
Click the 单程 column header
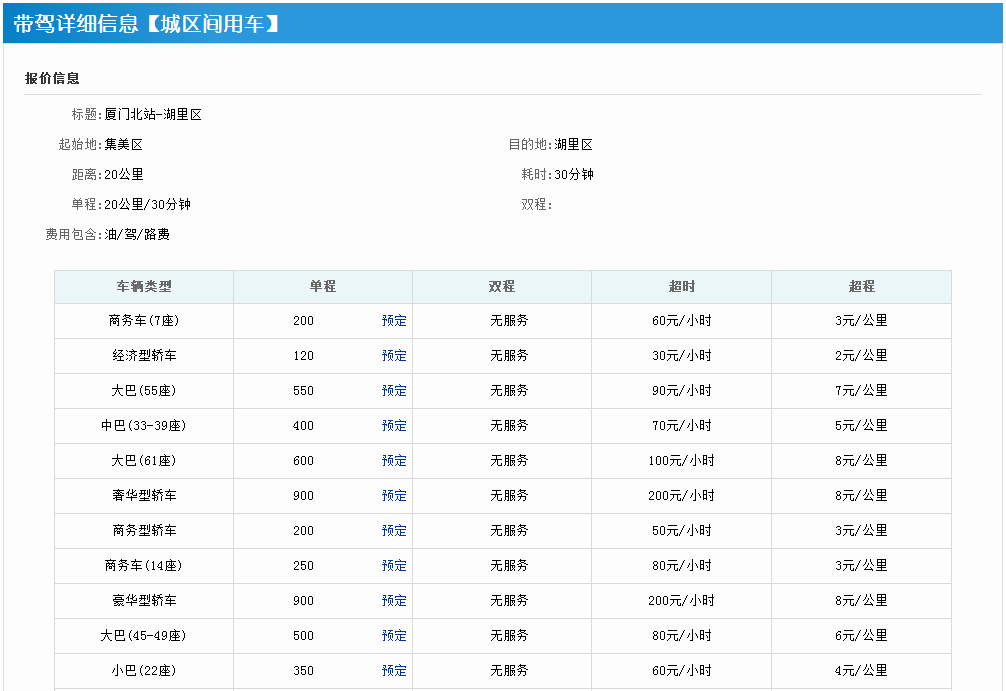pyautogui.click(x=323, y=287)
